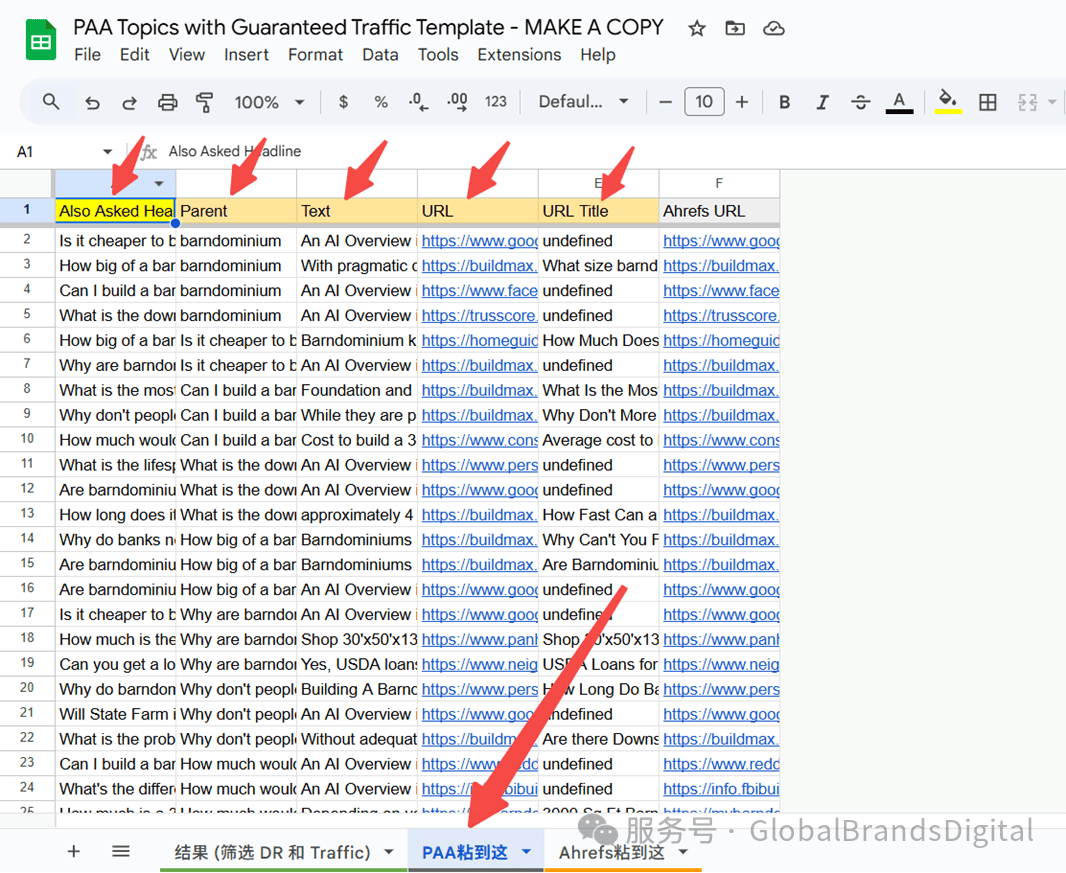1066x873 pixels.
Task: Add a new sheet with plus icon
Action: (73, 851)
